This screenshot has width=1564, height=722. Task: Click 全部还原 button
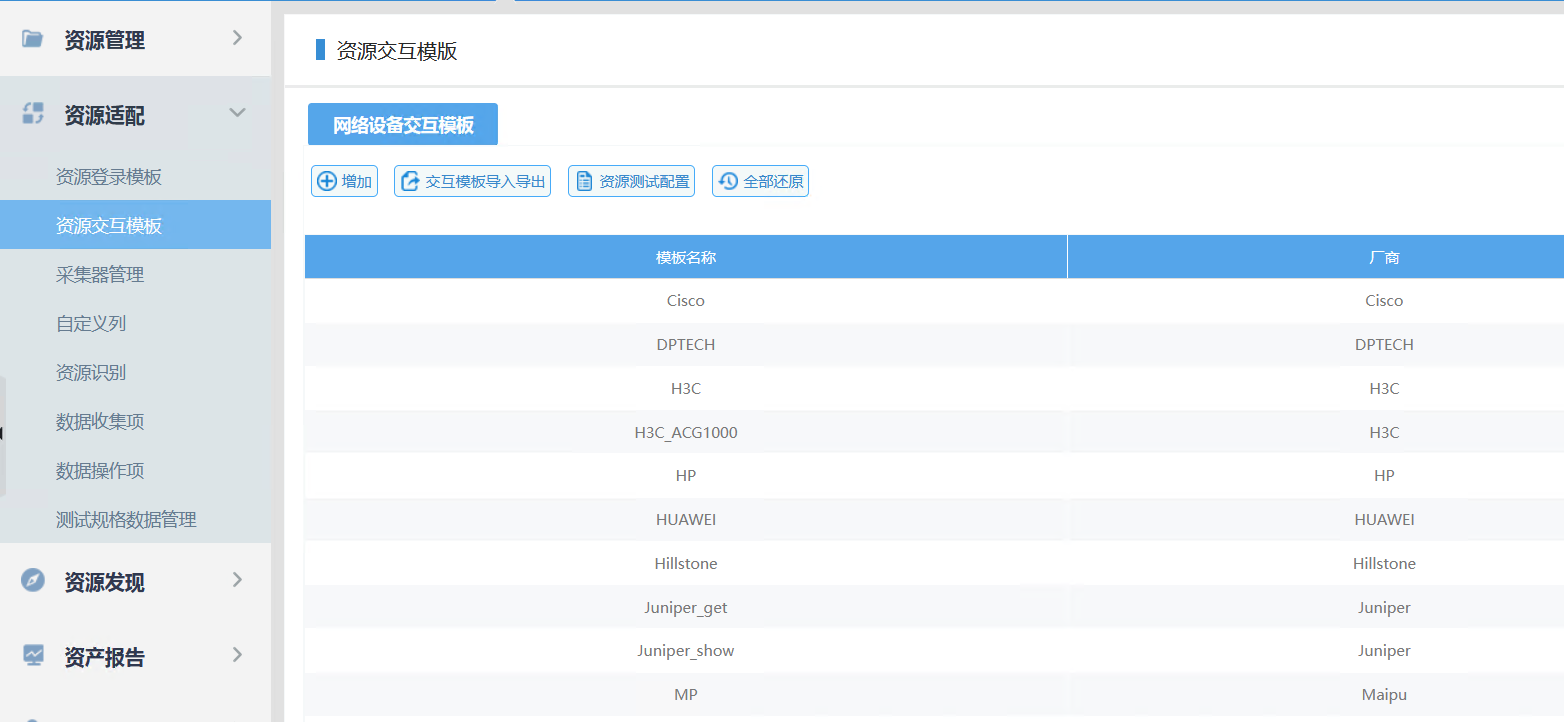pos(760,181)
